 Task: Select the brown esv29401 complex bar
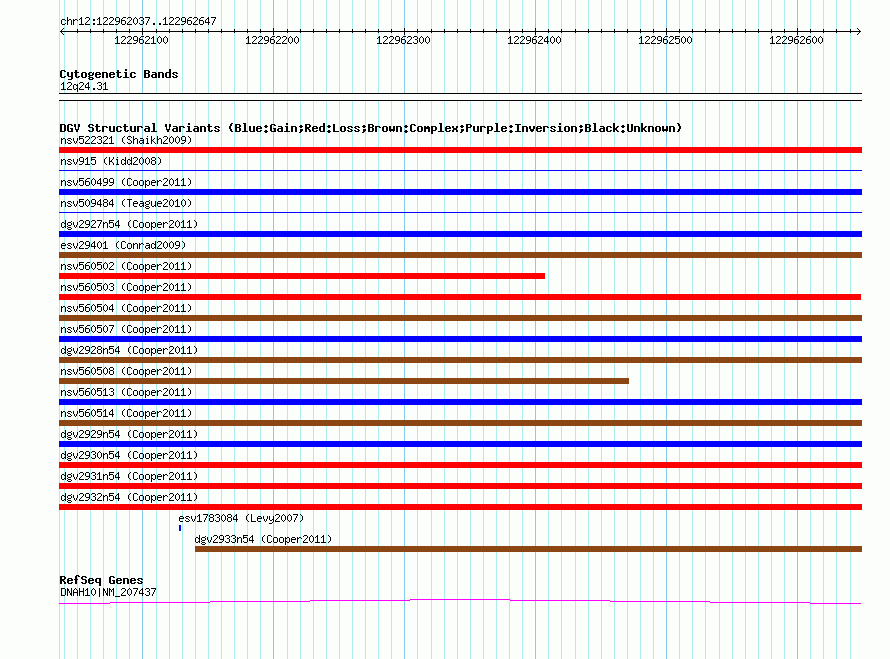[x=460, y=255]
